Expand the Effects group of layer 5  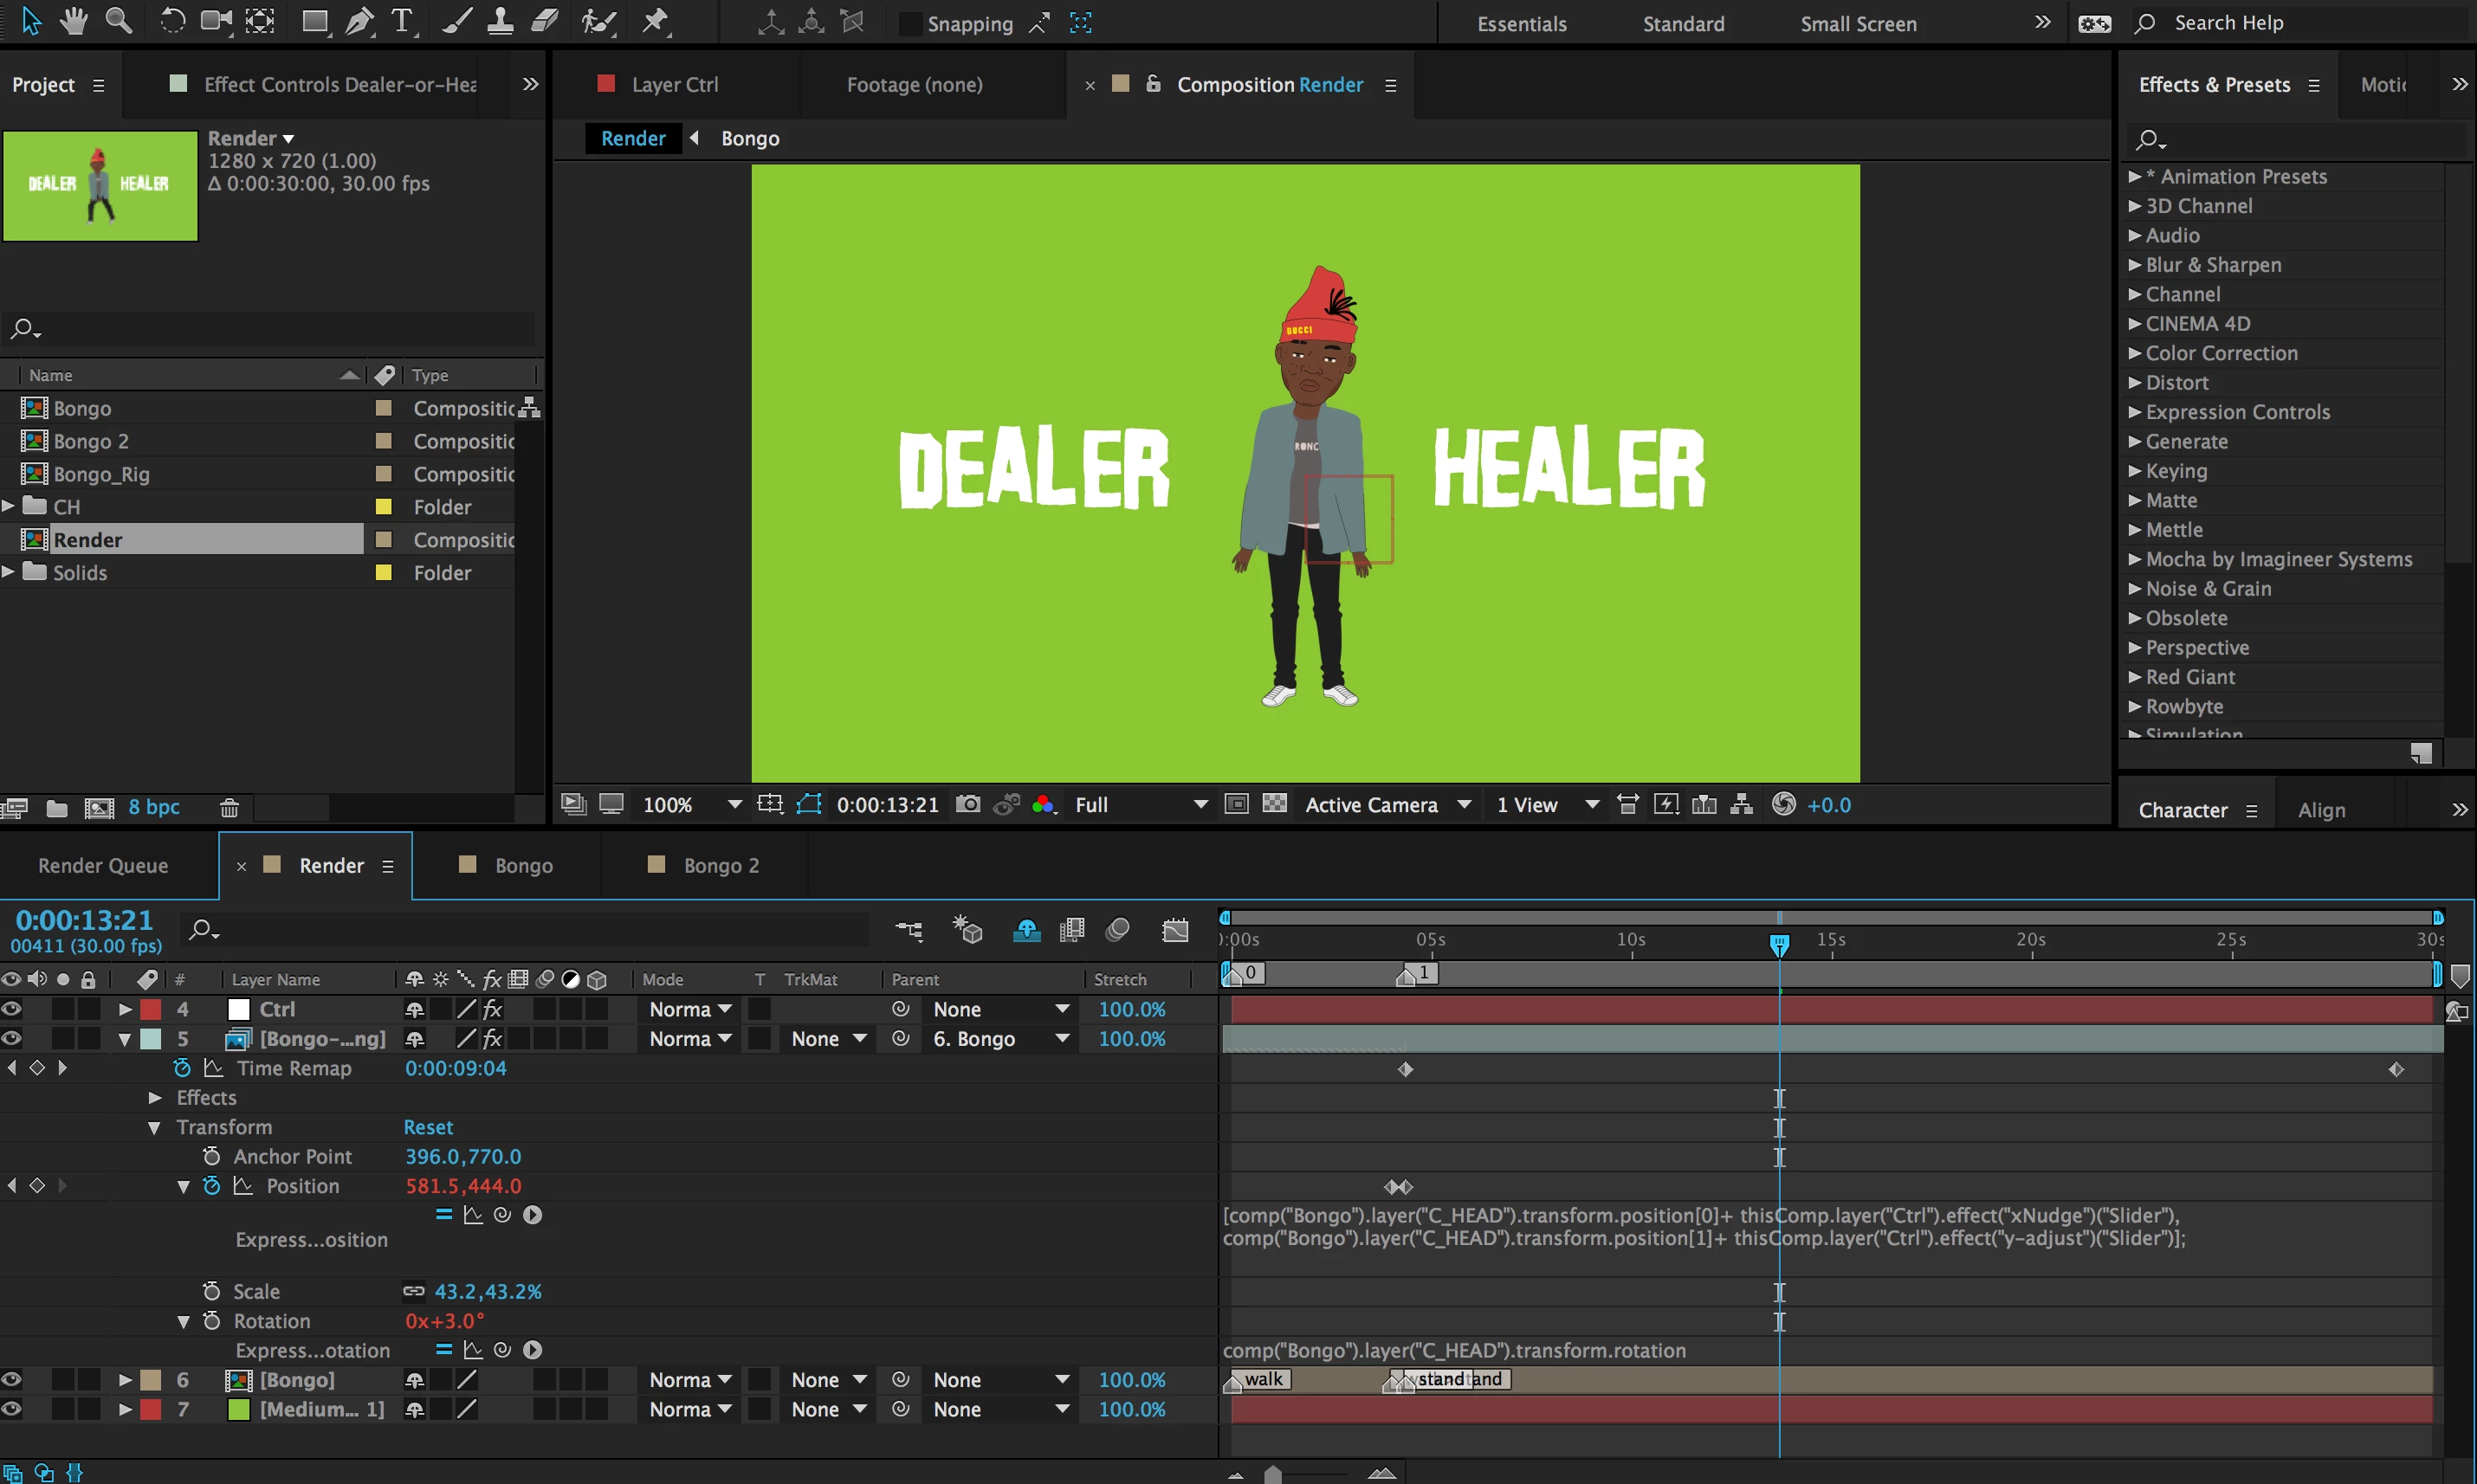(x=155, y=1098)
